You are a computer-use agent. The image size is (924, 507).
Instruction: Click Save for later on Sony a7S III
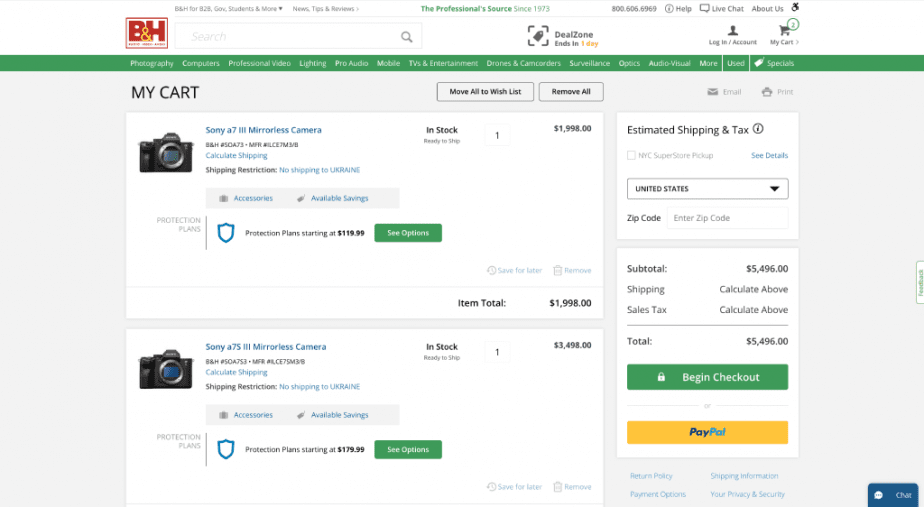pyautogui.click(x=514, y=487)
